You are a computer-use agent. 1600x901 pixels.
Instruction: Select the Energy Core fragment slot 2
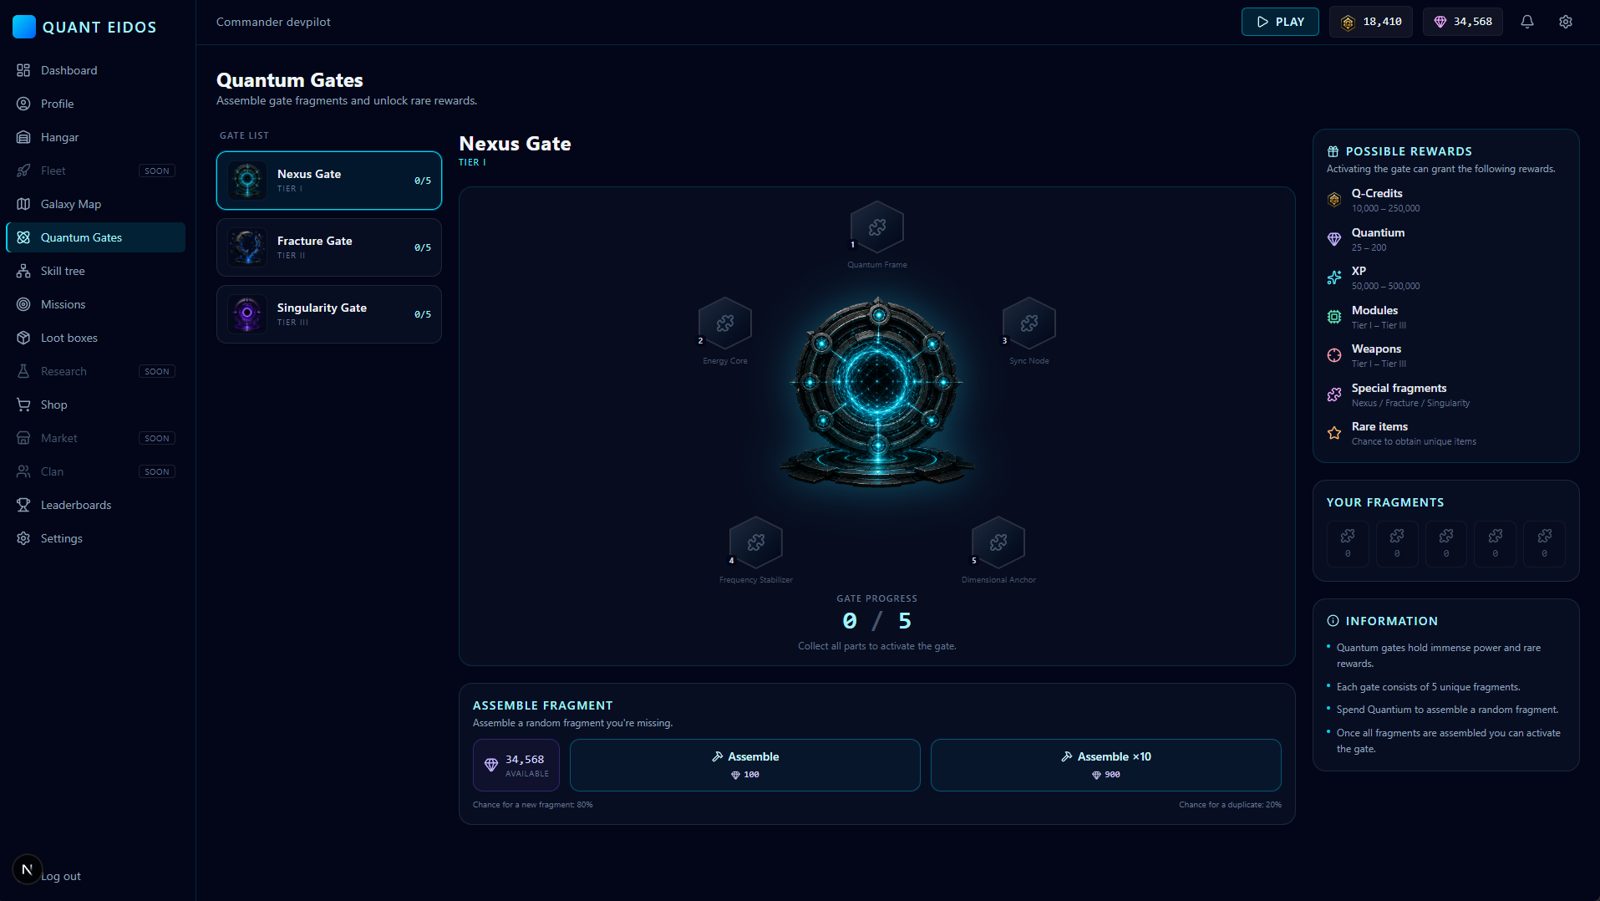(725, 323)
